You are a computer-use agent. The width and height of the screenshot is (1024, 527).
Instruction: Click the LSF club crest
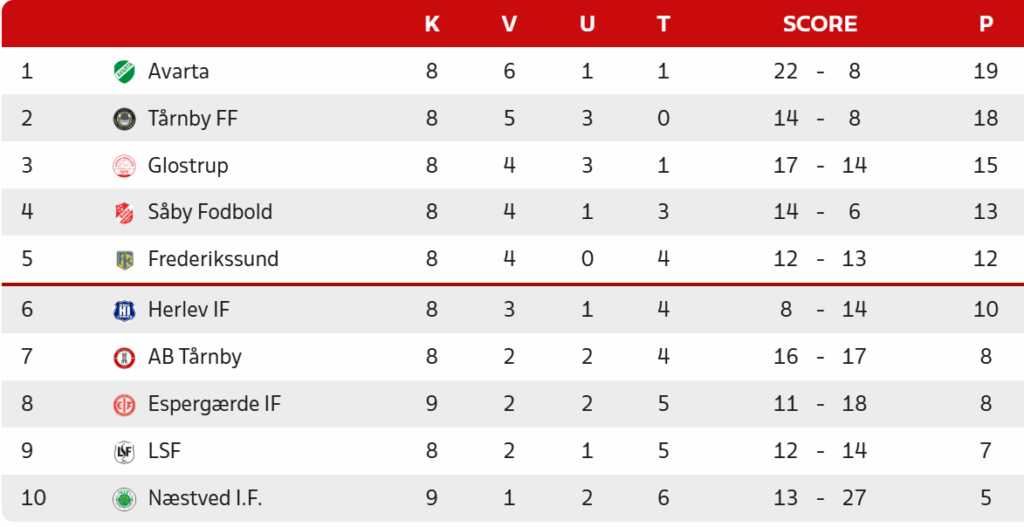(124, 452)
